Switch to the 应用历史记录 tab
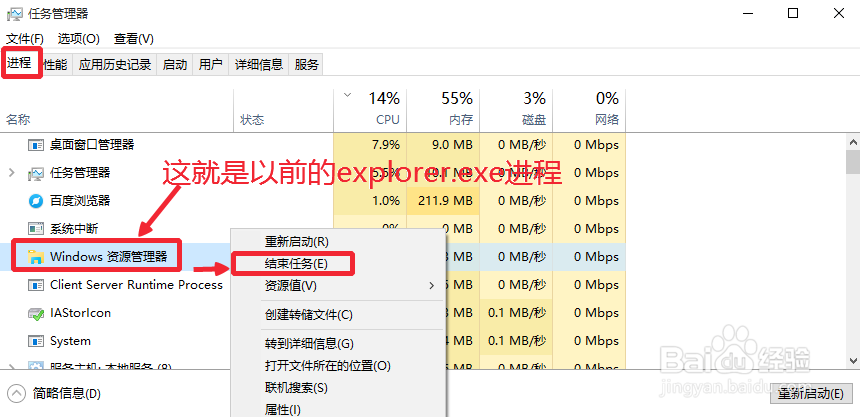The image size is (860, 417). pyautogui.click(x=115, y=65)
